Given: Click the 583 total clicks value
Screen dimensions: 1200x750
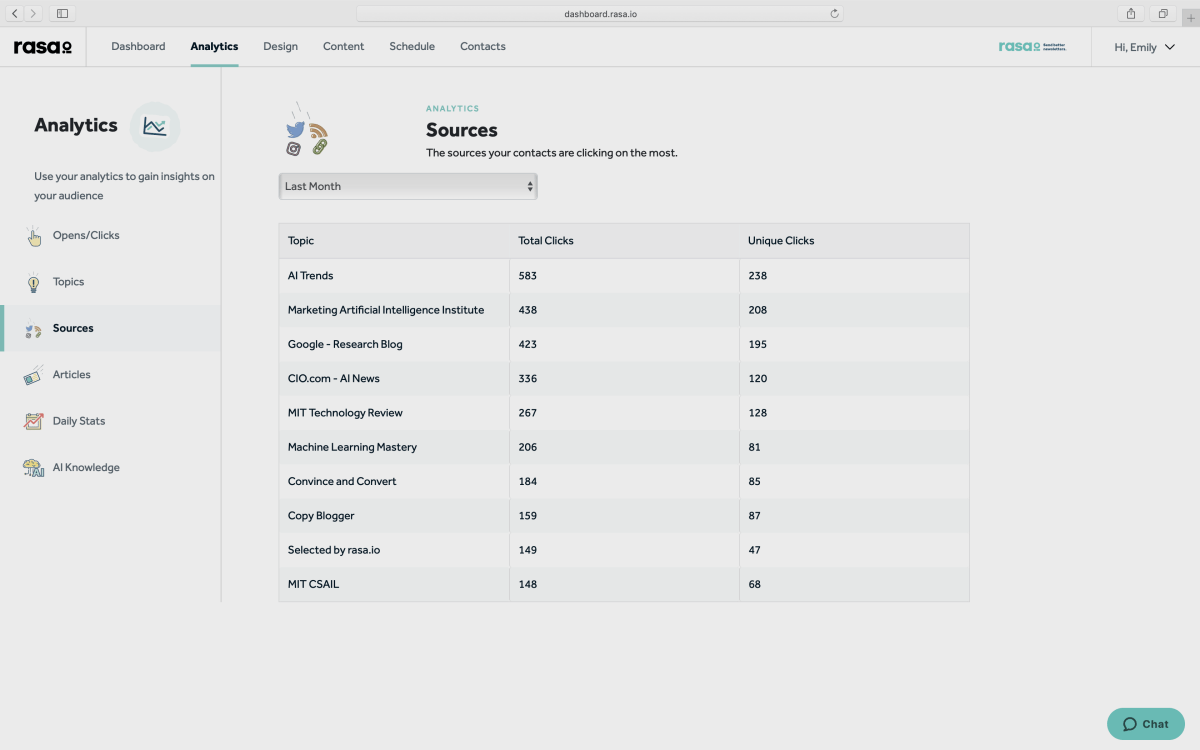Looking at the screenshot, I should click(x=527, y=276).
